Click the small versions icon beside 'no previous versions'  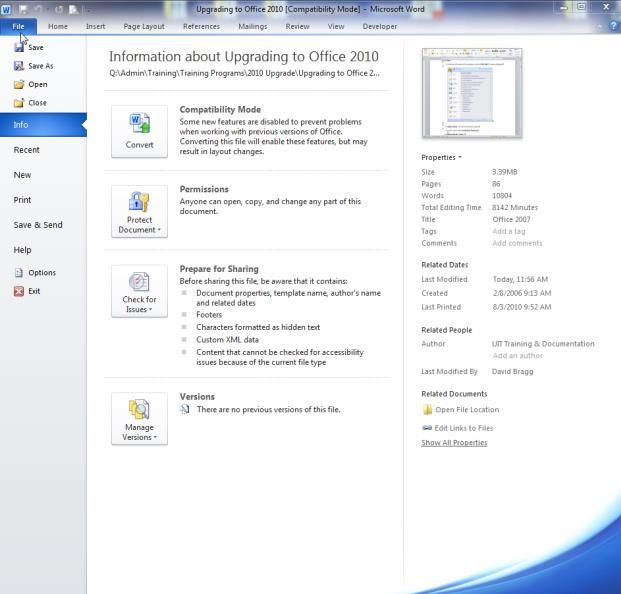[x=185, y=409]
